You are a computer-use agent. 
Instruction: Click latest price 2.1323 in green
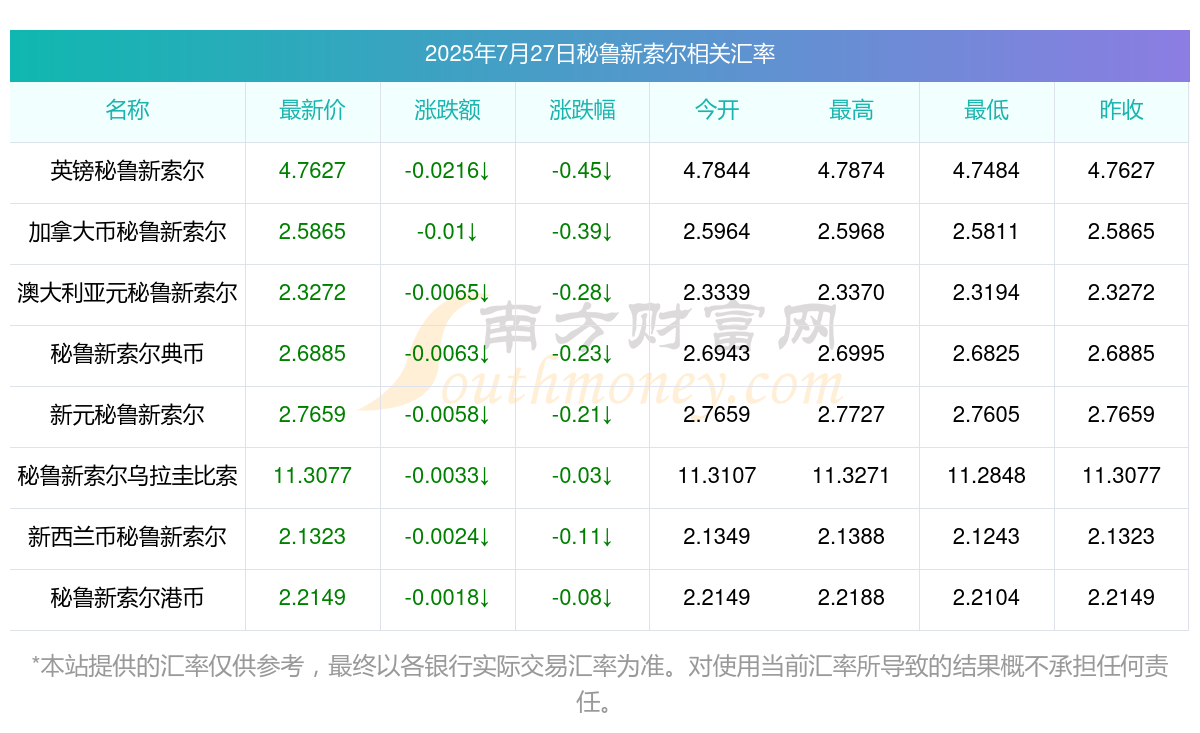(312, 537)
